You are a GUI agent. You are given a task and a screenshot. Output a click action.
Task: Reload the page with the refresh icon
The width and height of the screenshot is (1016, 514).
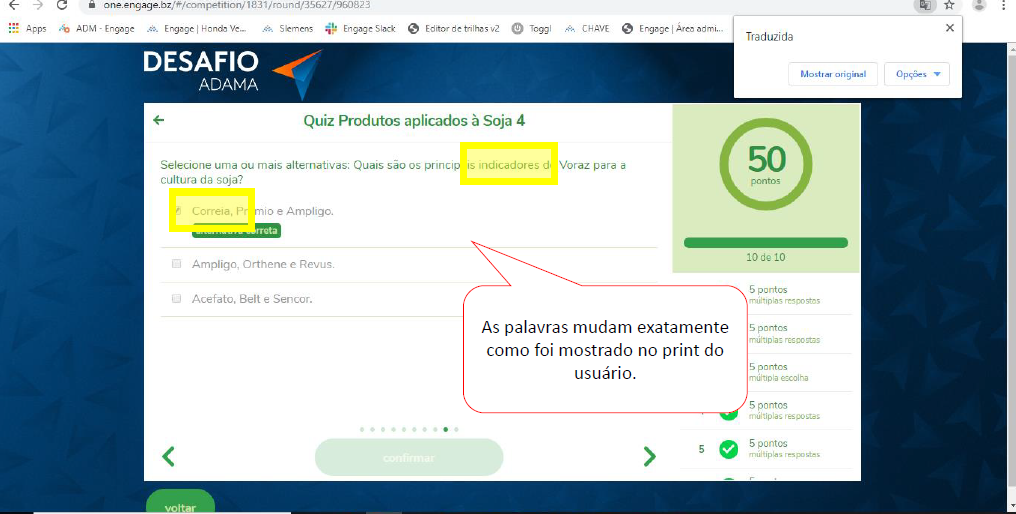click(62, 5)
